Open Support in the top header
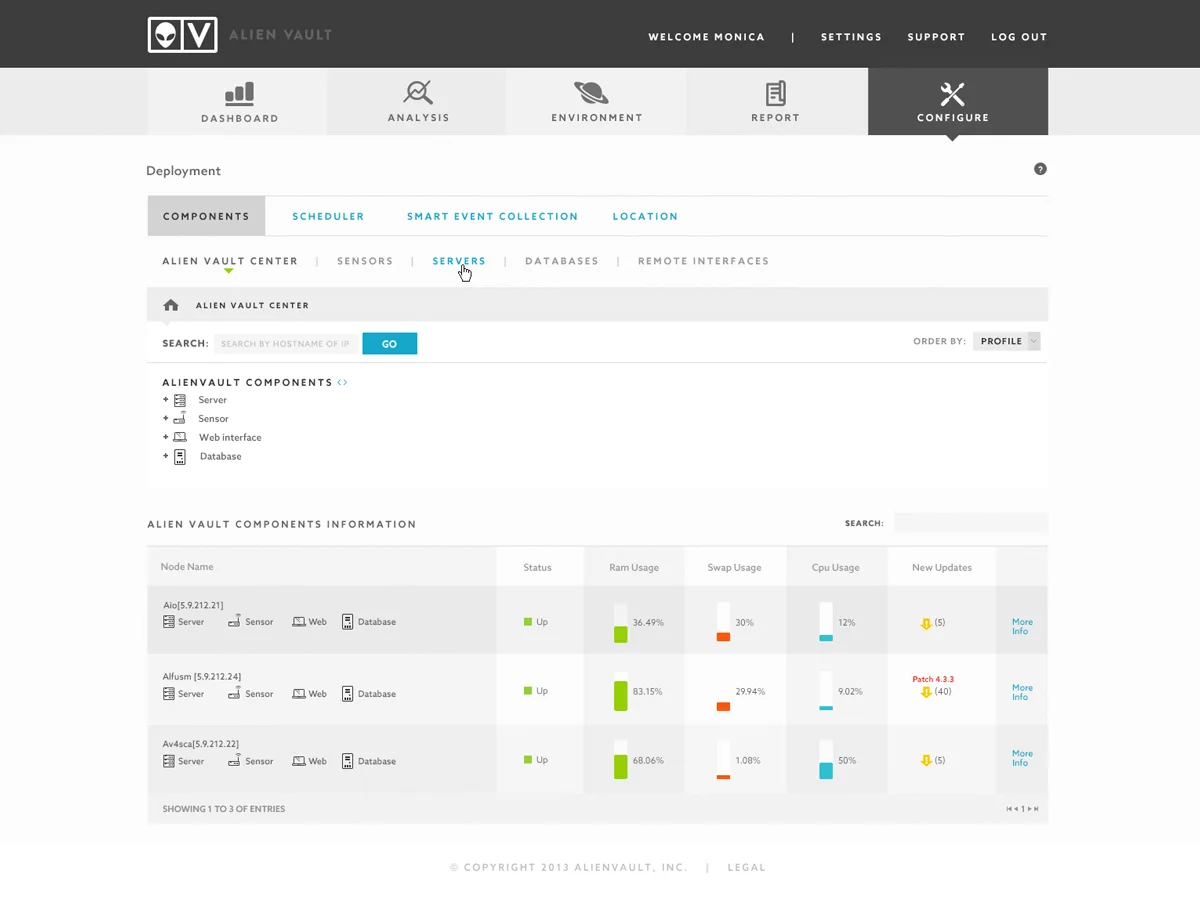1200x897 pixels. [x=936, y=37]
